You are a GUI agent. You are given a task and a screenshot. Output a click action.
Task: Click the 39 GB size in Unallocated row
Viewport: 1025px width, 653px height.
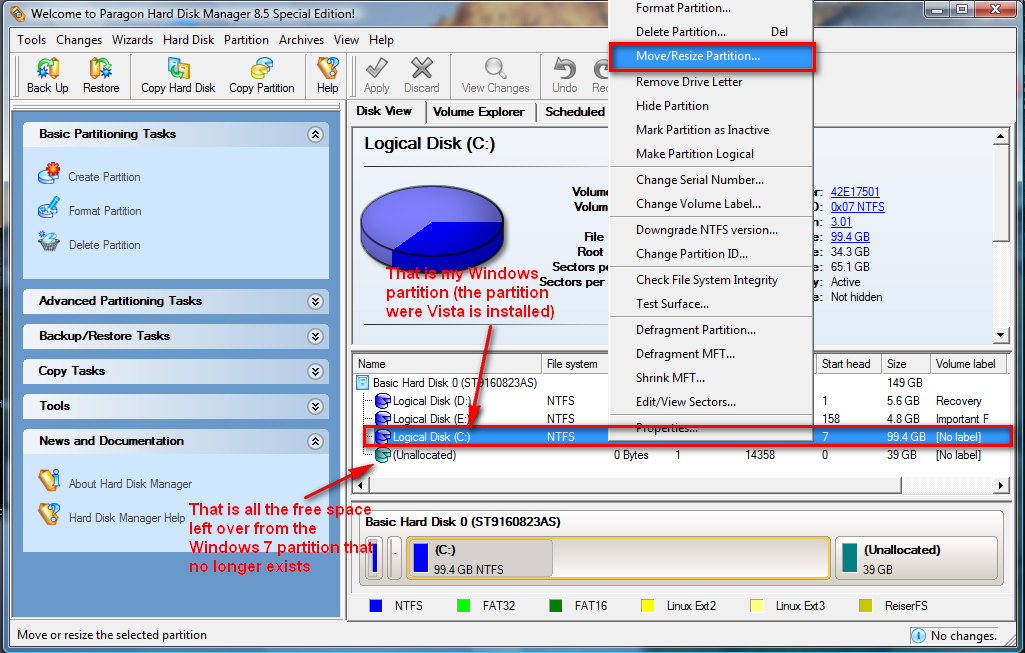pos(901,455)
